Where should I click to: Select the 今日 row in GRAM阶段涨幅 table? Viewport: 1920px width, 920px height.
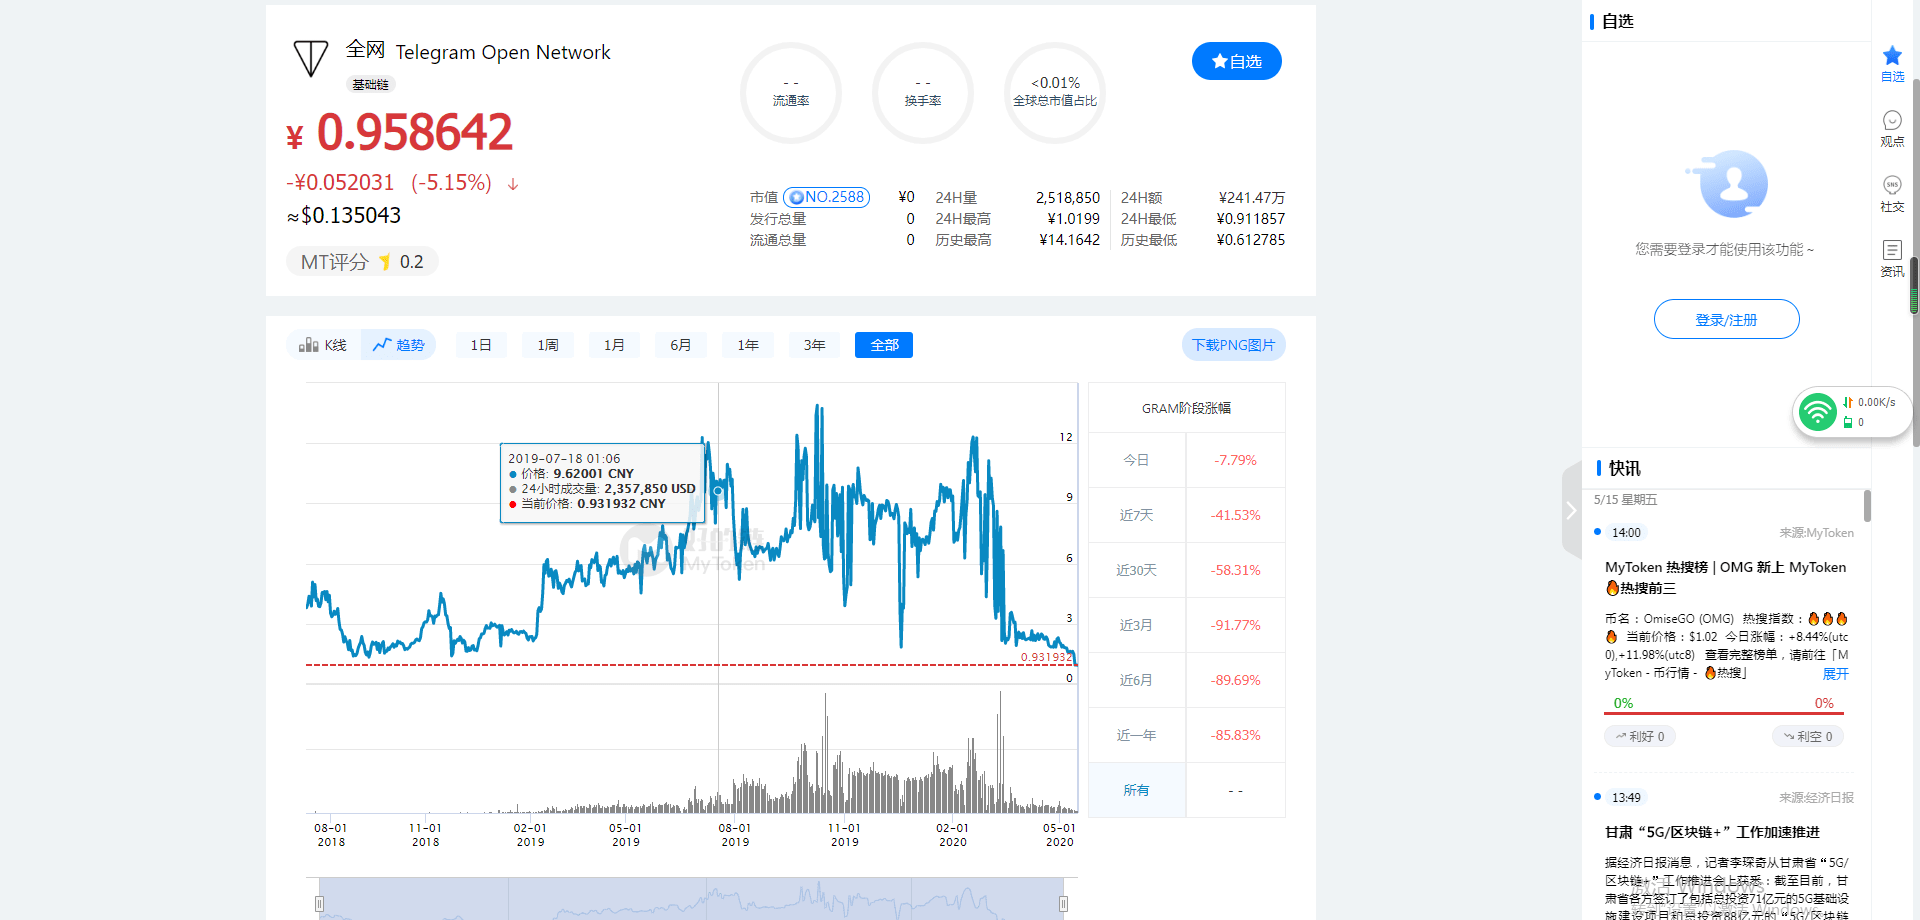(1186, 460)
